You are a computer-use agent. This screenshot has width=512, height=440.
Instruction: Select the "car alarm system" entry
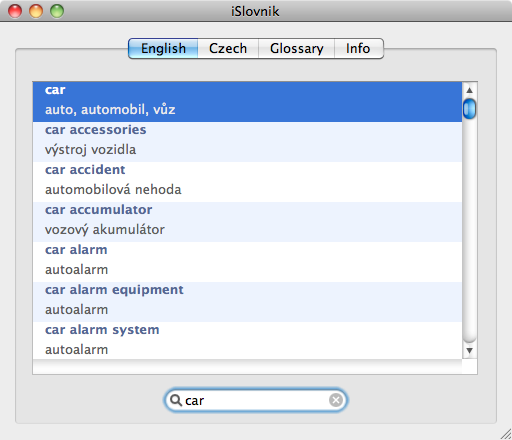pyautogui.click(x=247, y=340)
